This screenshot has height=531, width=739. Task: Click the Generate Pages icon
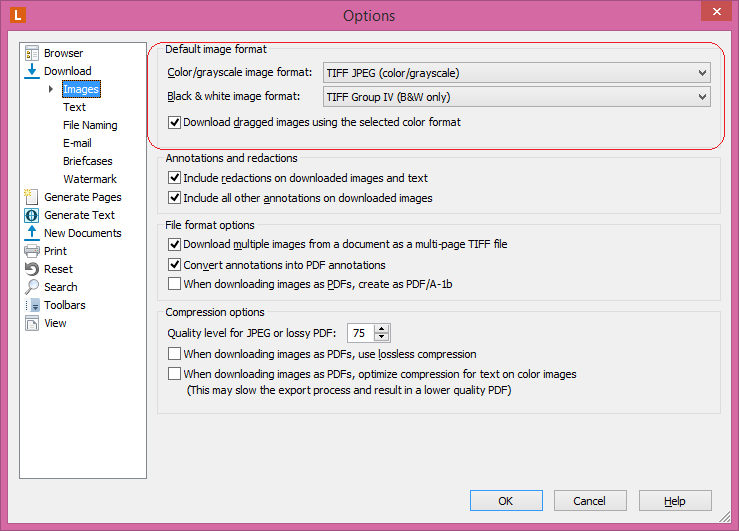[x=32, y=197]
